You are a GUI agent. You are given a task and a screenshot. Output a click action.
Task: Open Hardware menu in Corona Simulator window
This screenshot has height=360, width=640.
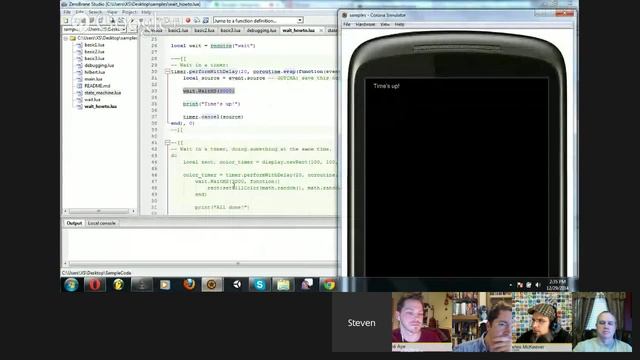(365, 24)
